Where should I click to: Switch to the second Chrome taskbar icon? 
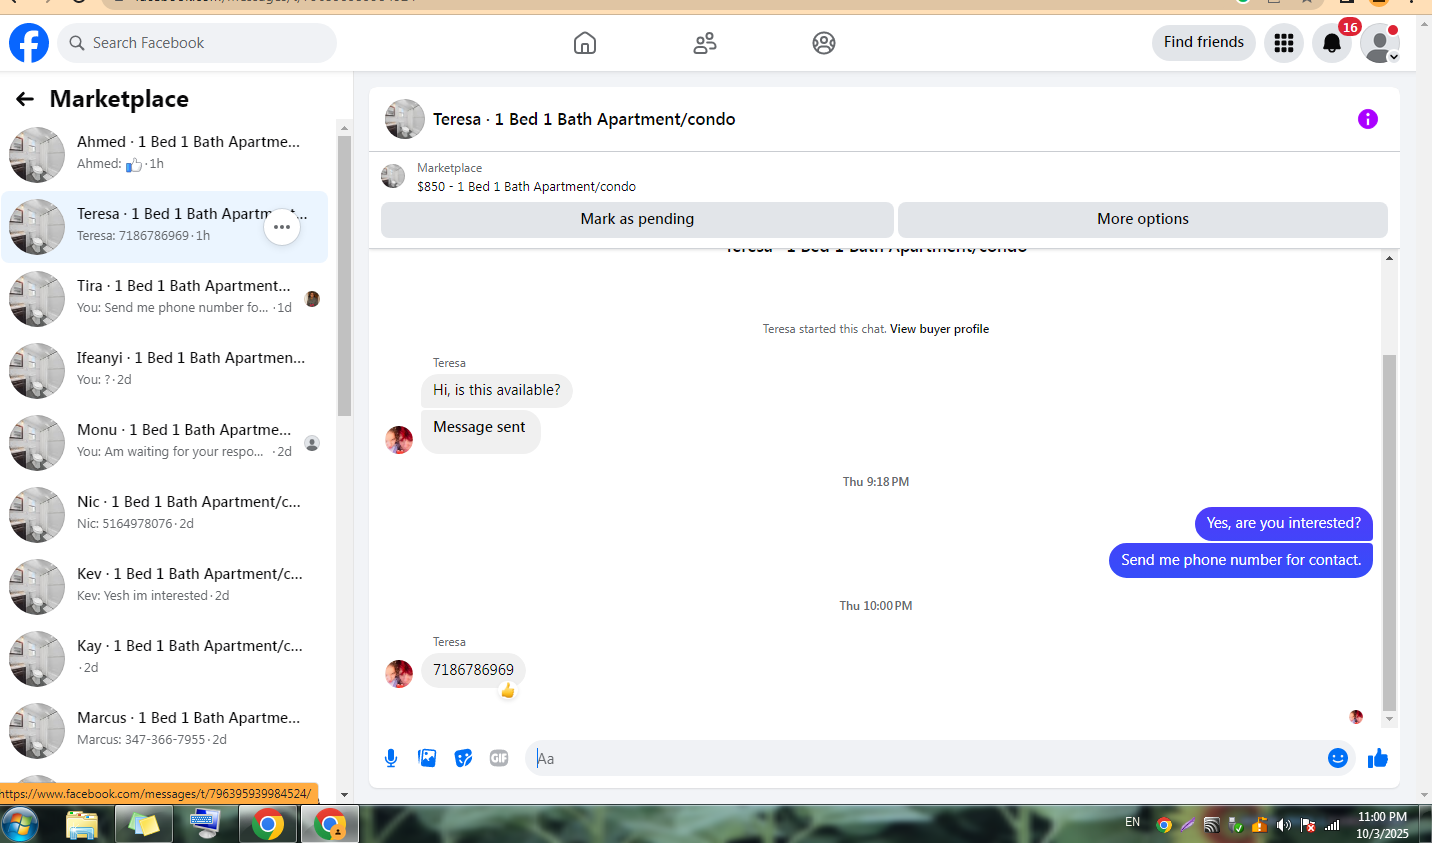pos(329,825)
